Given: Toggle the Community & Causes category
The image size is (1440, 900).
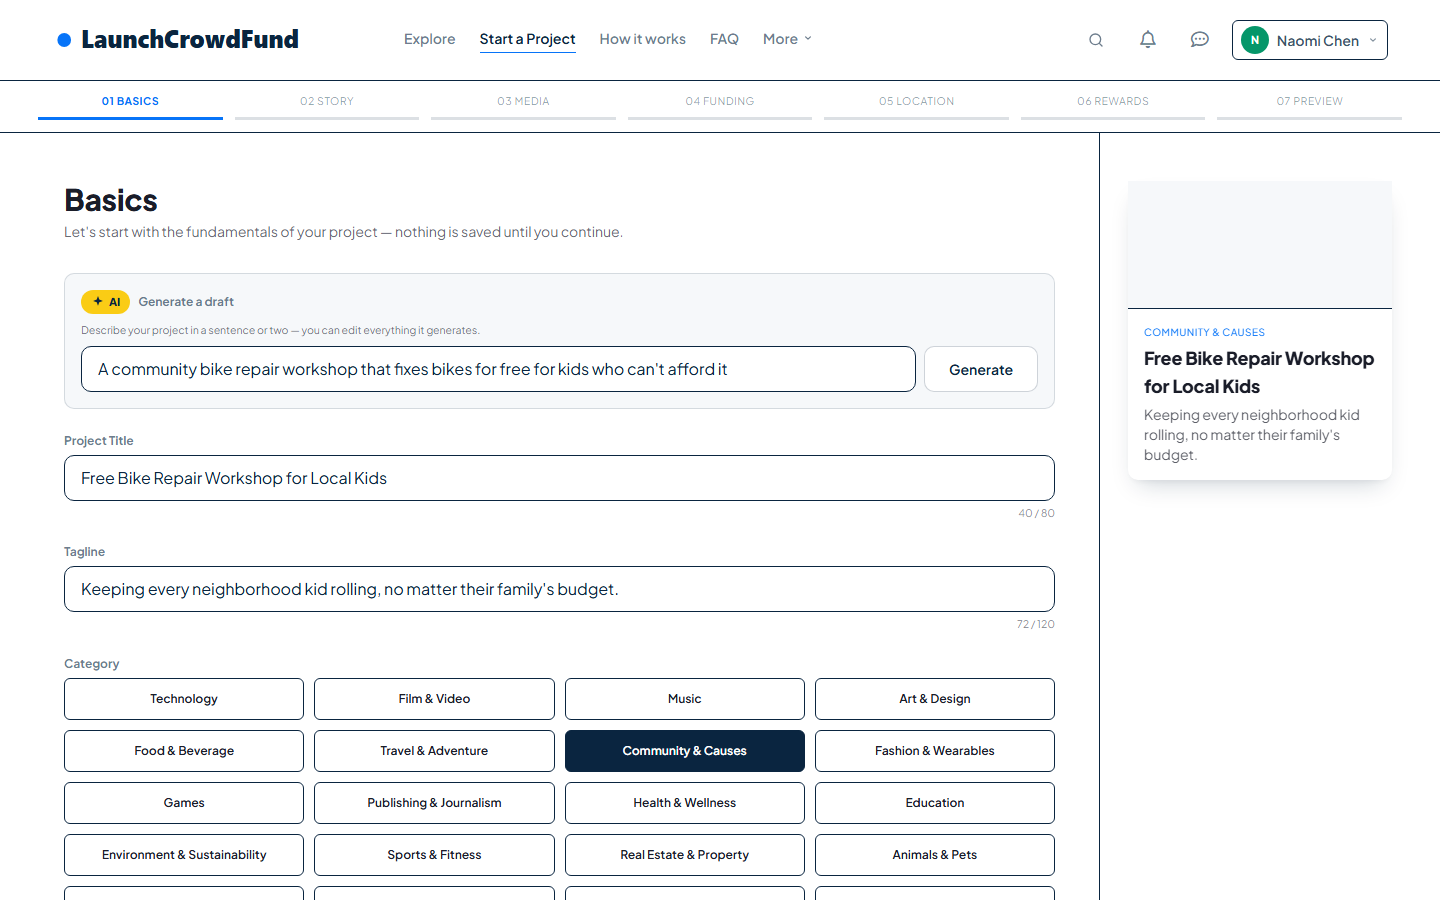Looking at the screenshot, I should [x=685, y=751].
